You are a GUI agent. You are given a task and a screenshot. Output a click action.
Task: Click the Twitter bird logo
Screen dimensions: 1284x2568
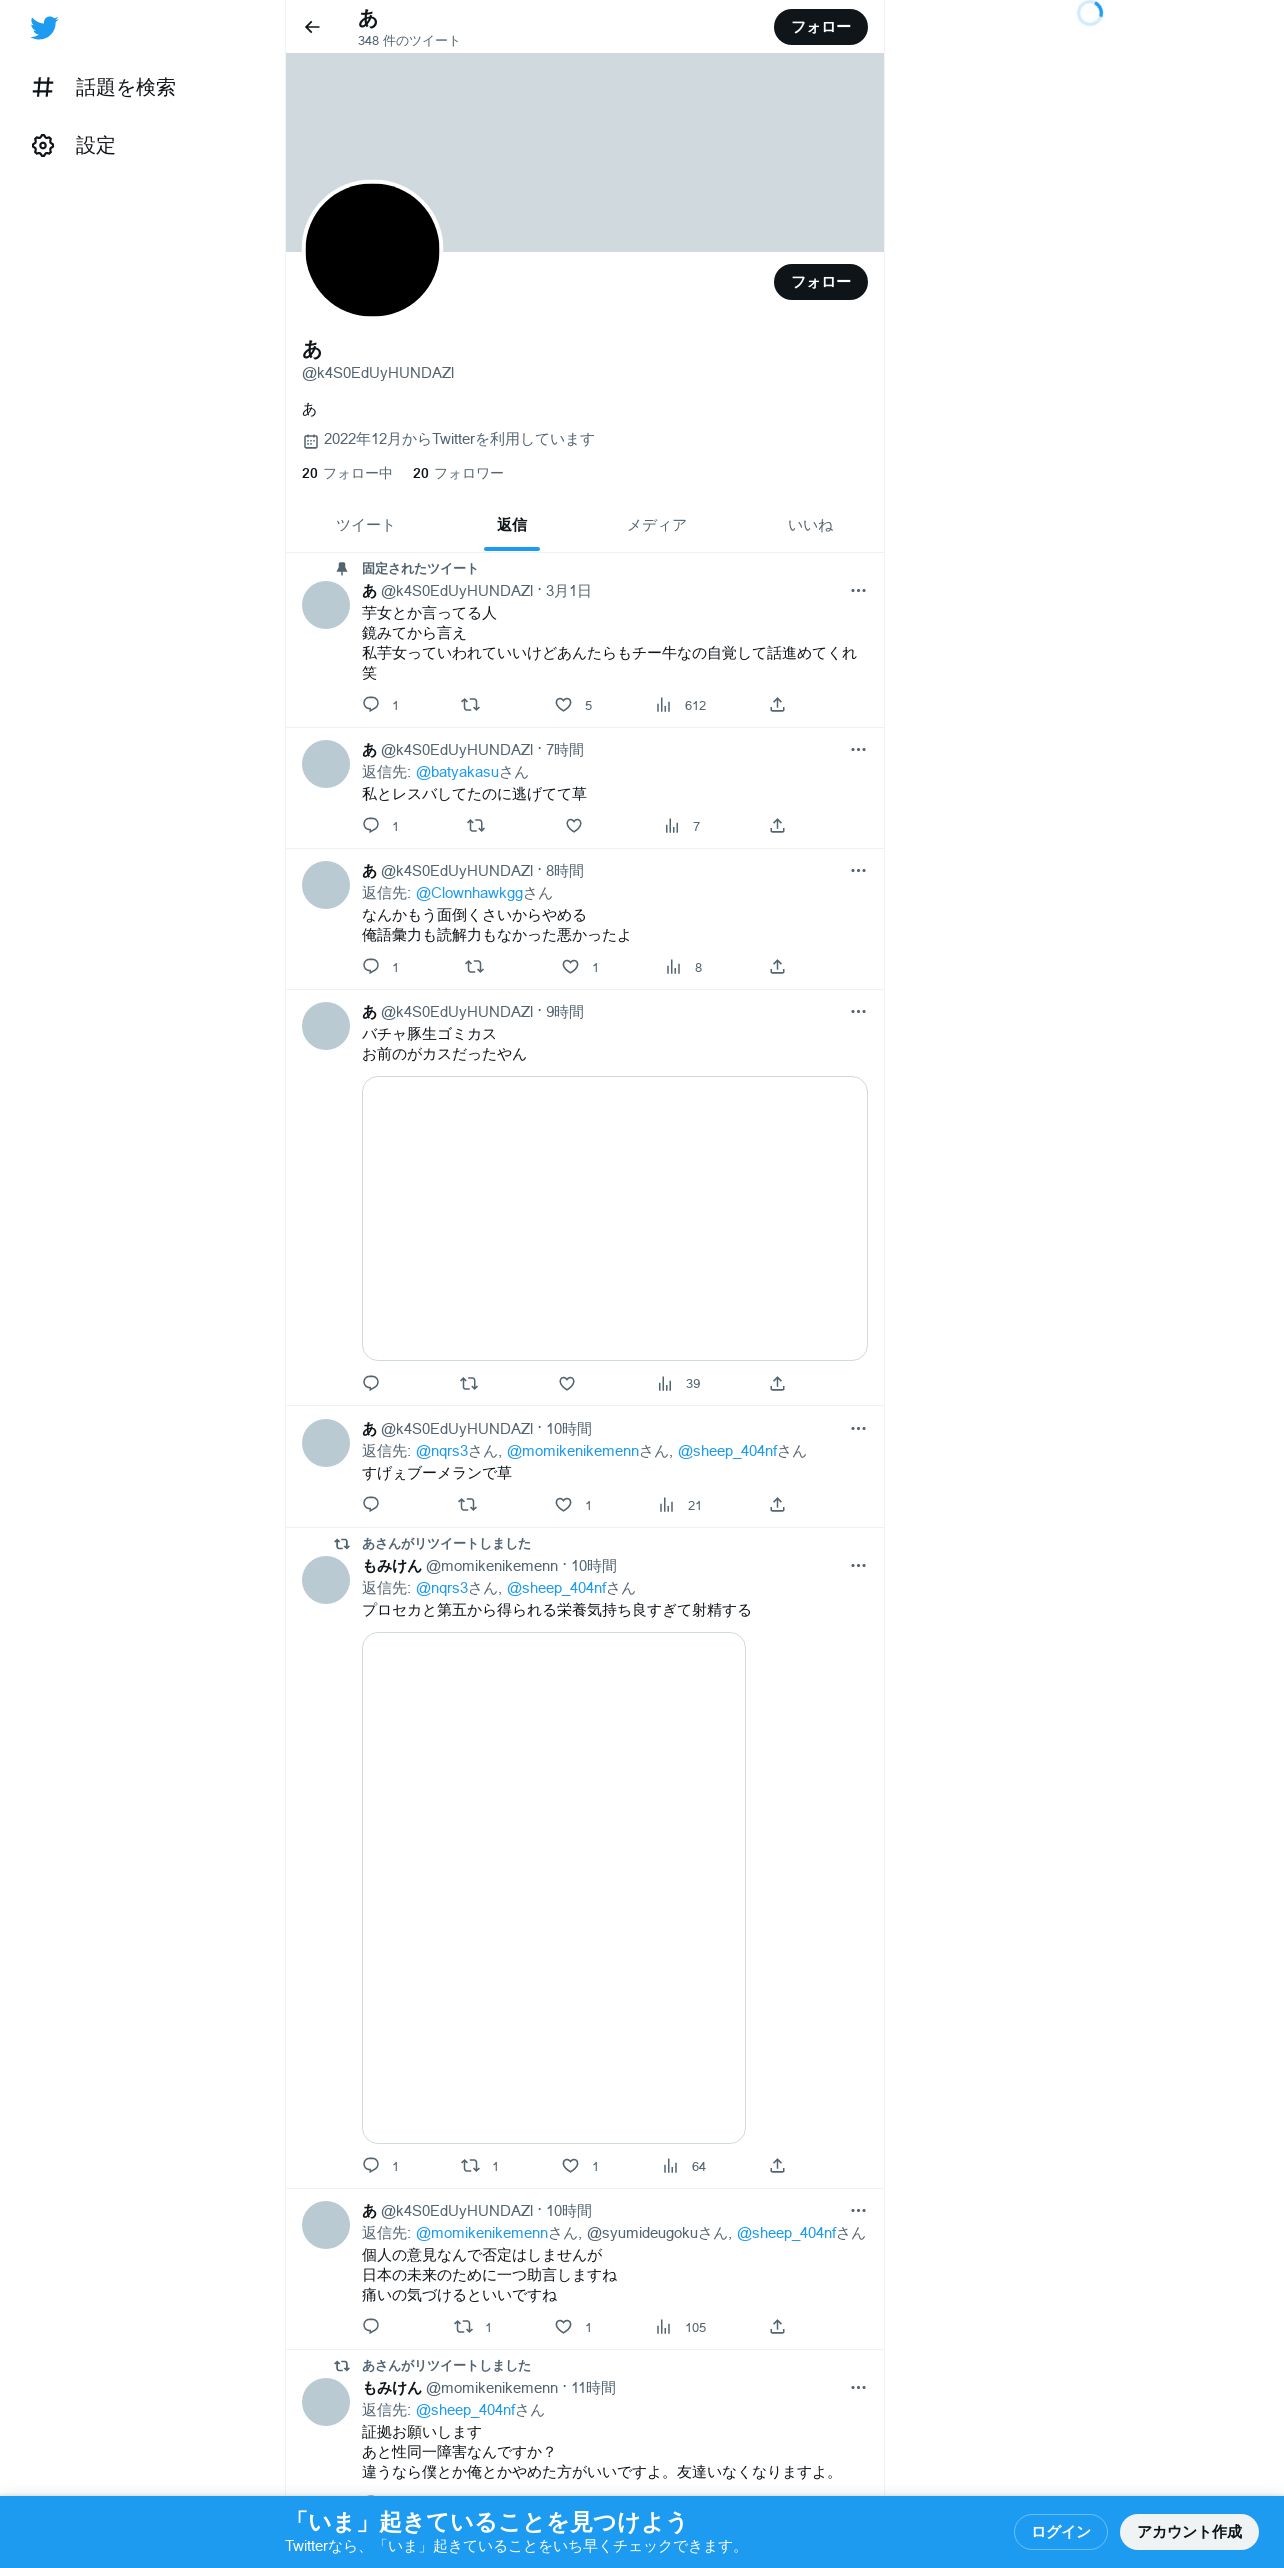coord(44,28)
